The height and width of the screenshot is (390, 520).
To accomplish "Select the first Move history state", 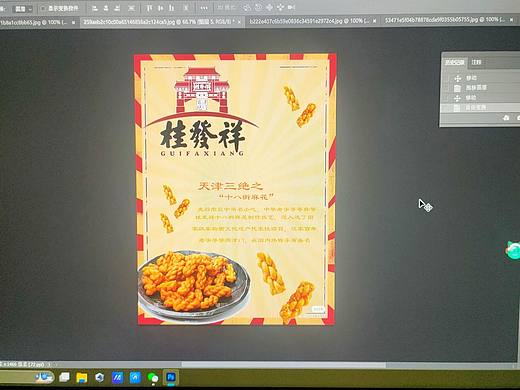I will pos(480,78).
